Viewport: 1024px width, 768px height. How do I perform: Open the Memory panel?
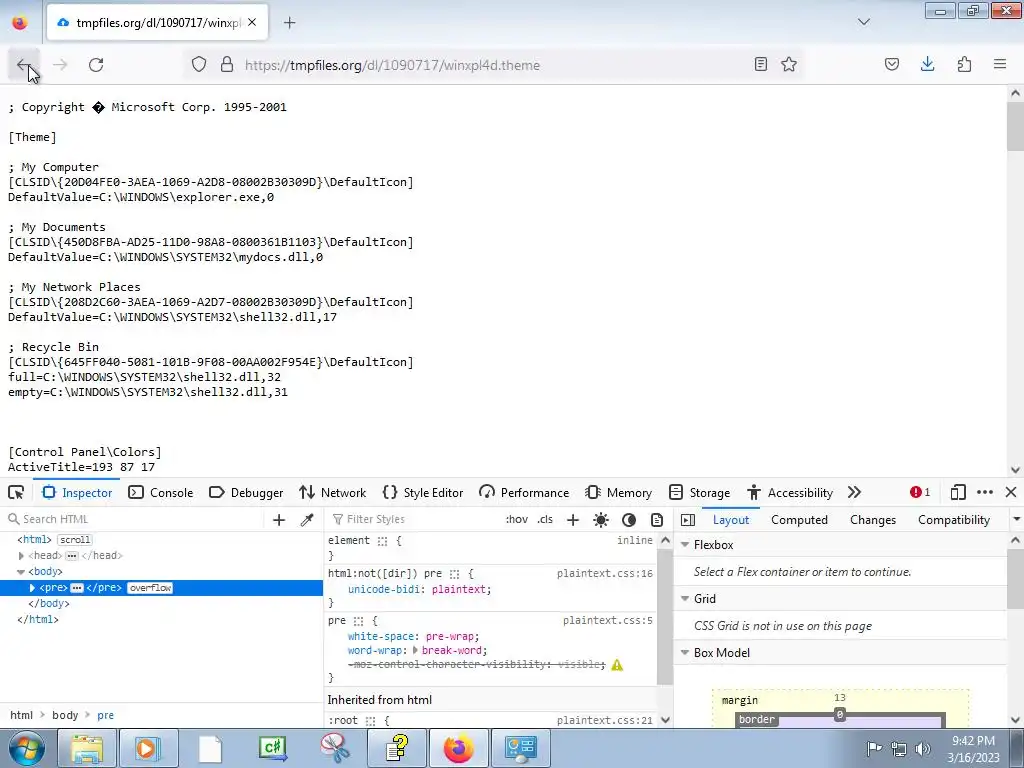pyautogui.click(x=618, y=493)
